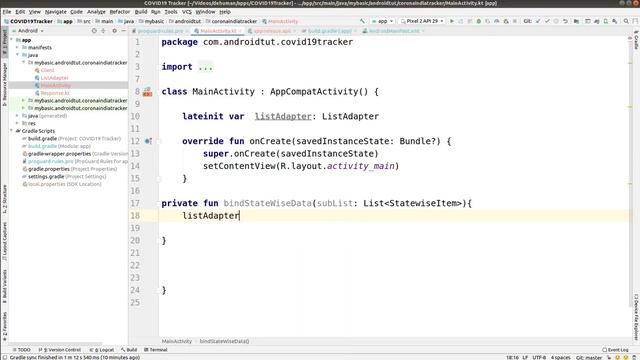Collapse the app module tree node
The height and width of the screenshot is (360, 640).
point(11,40)
